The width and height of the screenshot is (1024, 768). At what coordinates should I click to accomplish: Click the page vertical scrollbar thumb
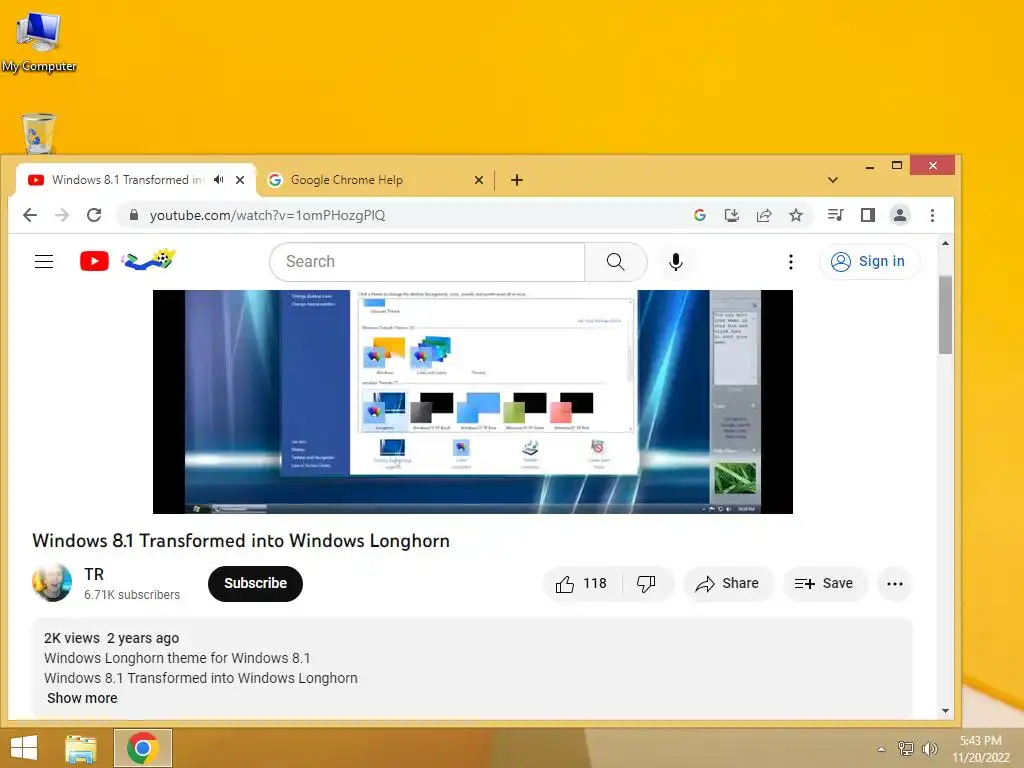pos(945,315)
